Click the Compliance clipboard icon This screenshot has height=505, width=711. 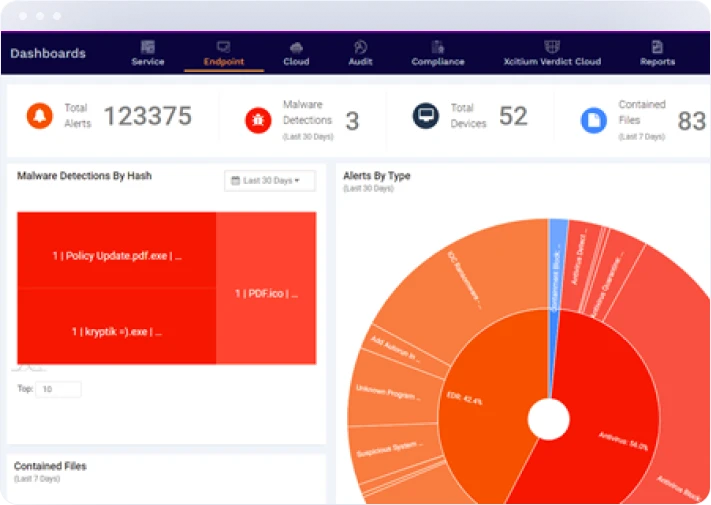coord(438,47)
